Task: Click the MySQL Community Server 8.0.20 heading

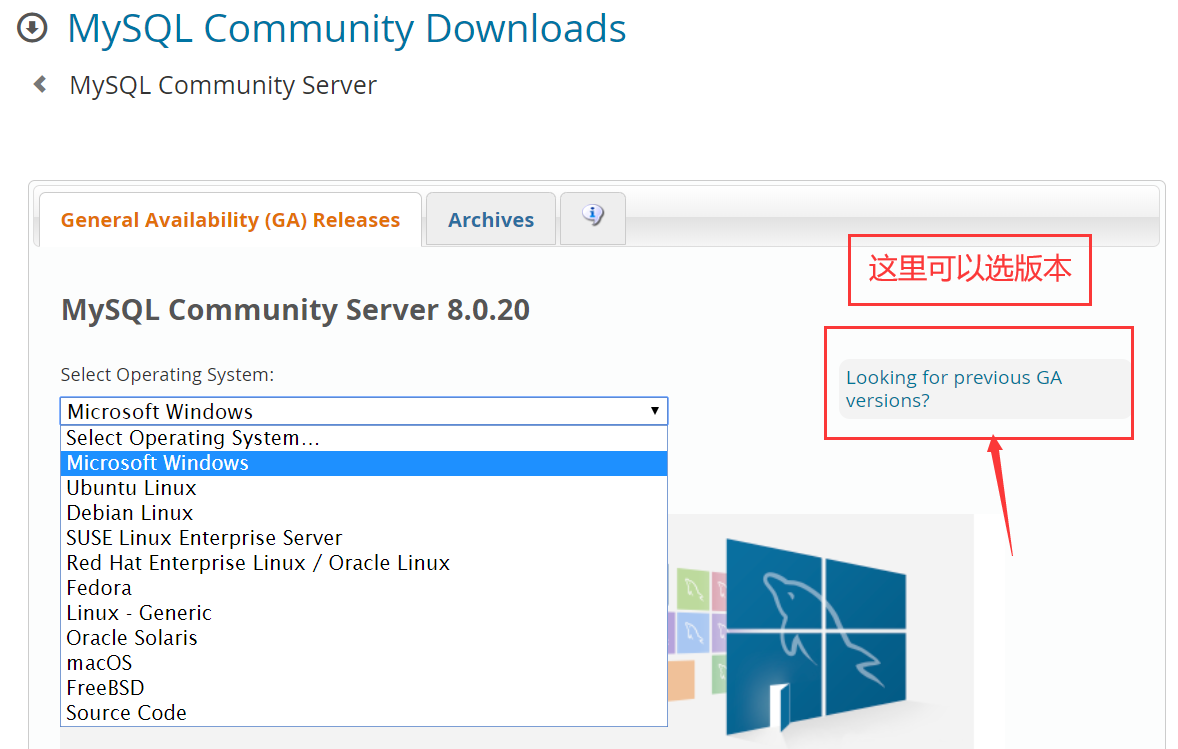Action: pos(295,310)
